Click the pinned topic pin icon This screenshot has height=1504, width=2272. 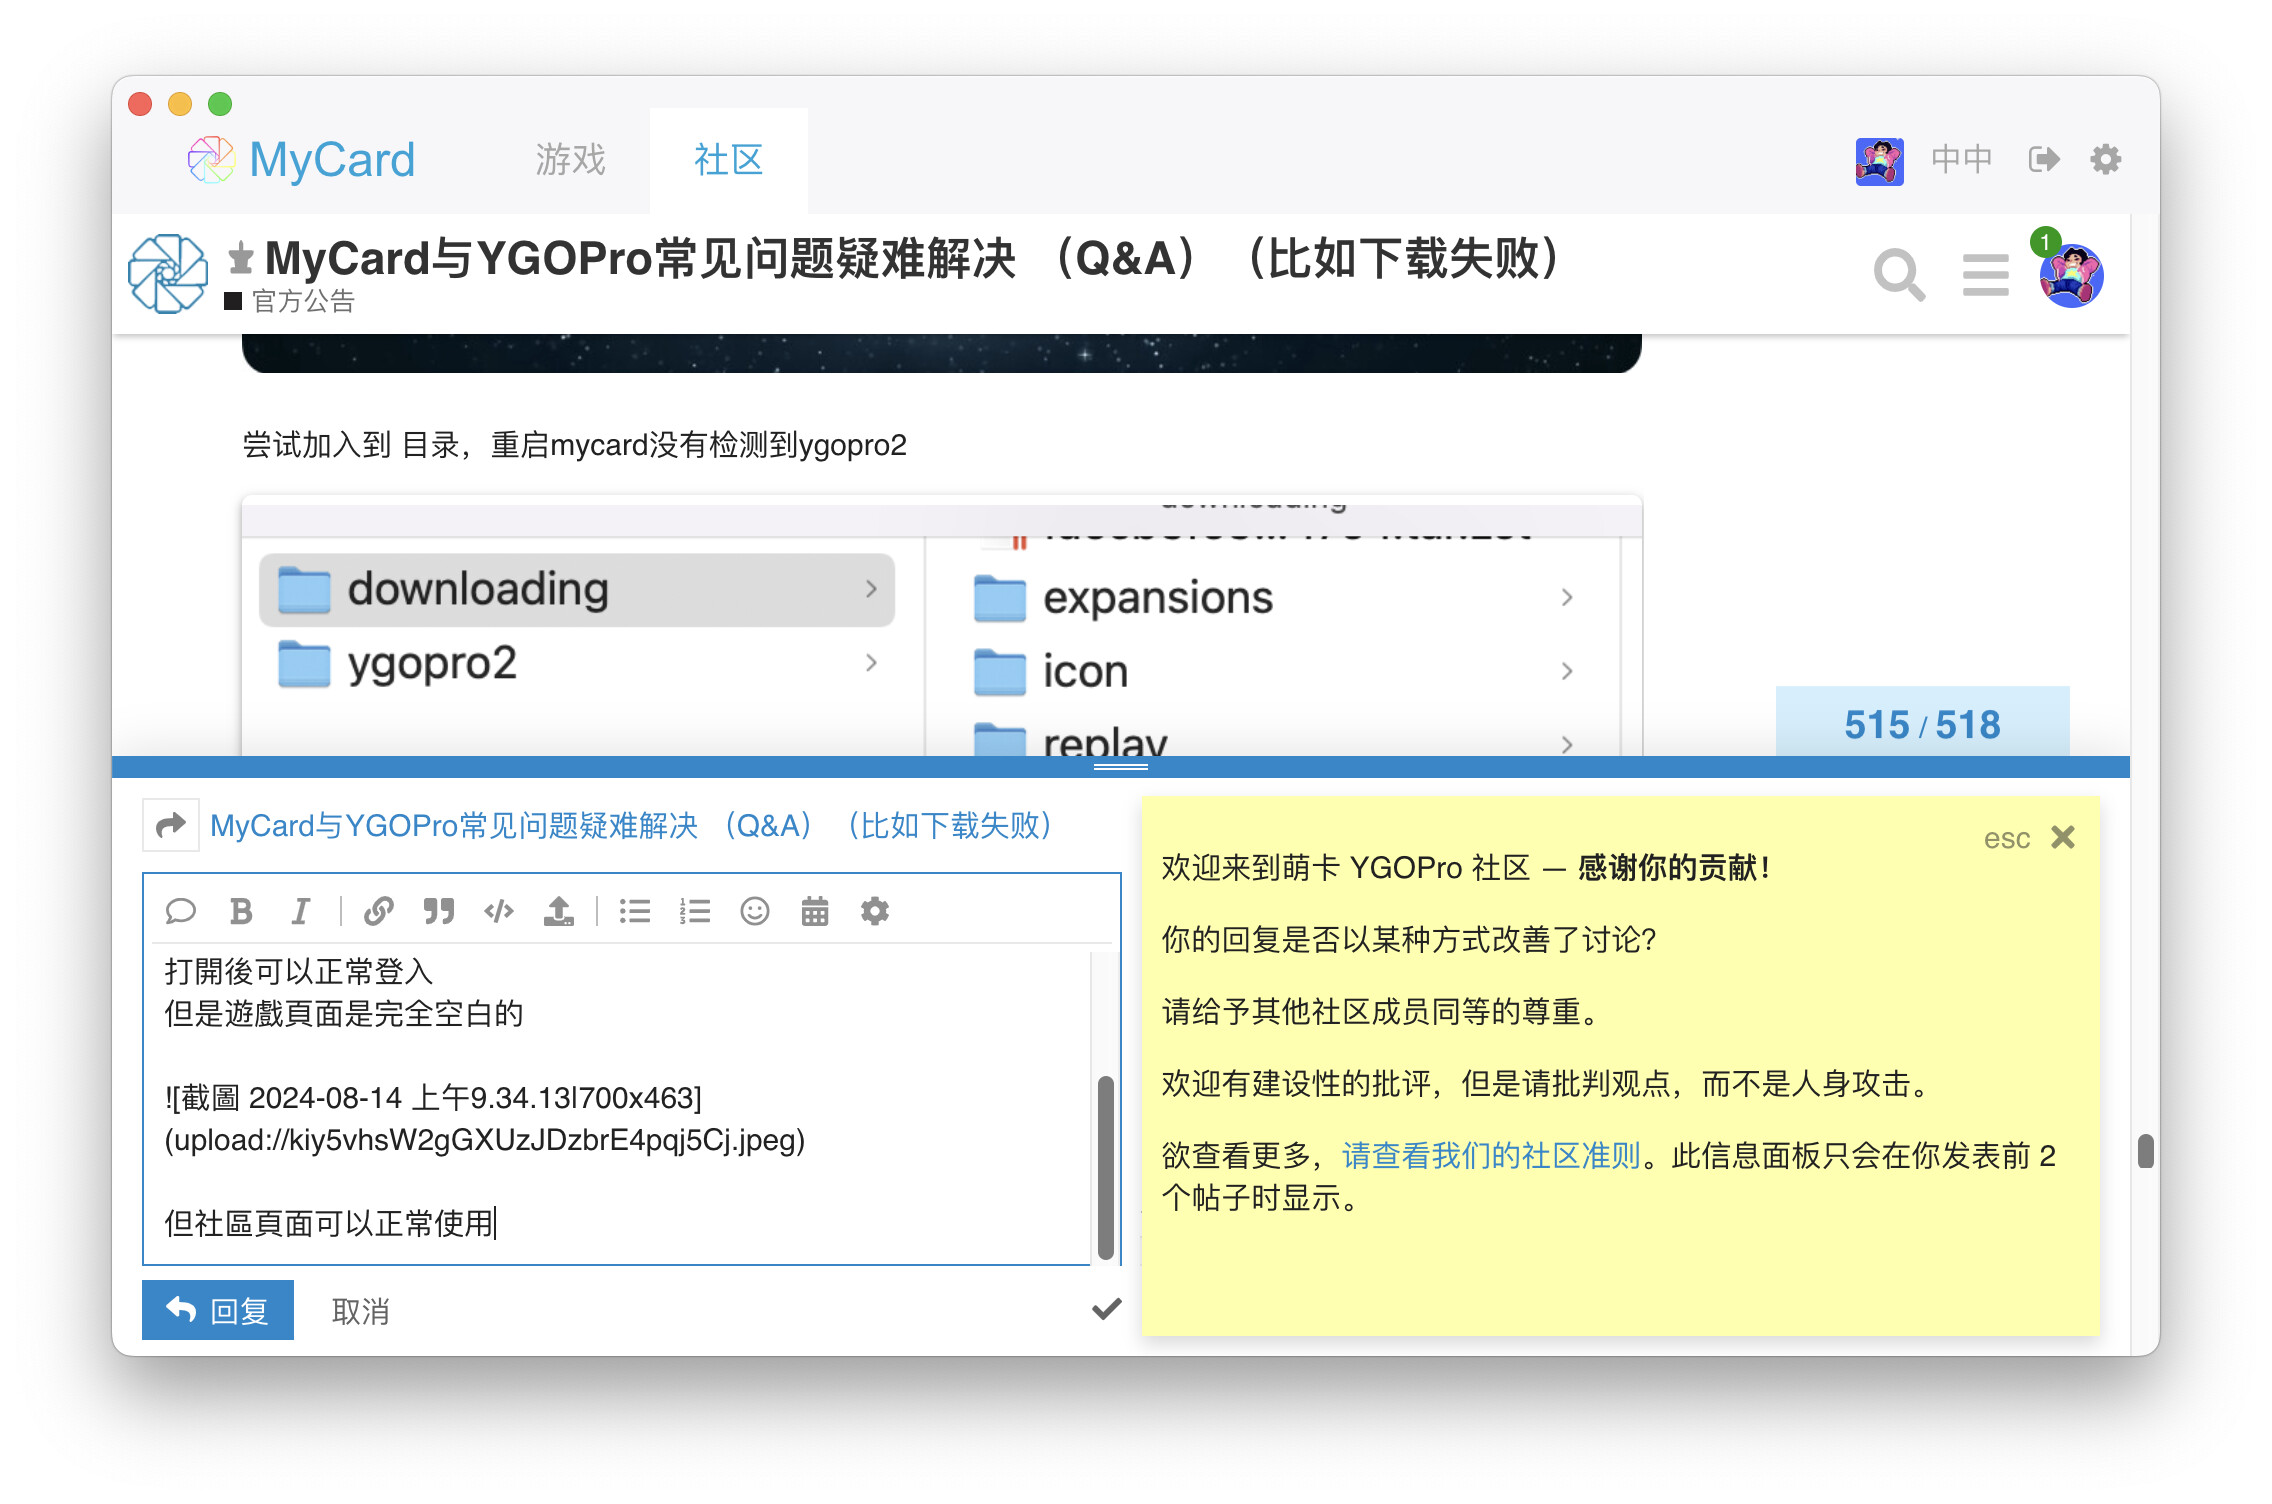tap(240, 258)
